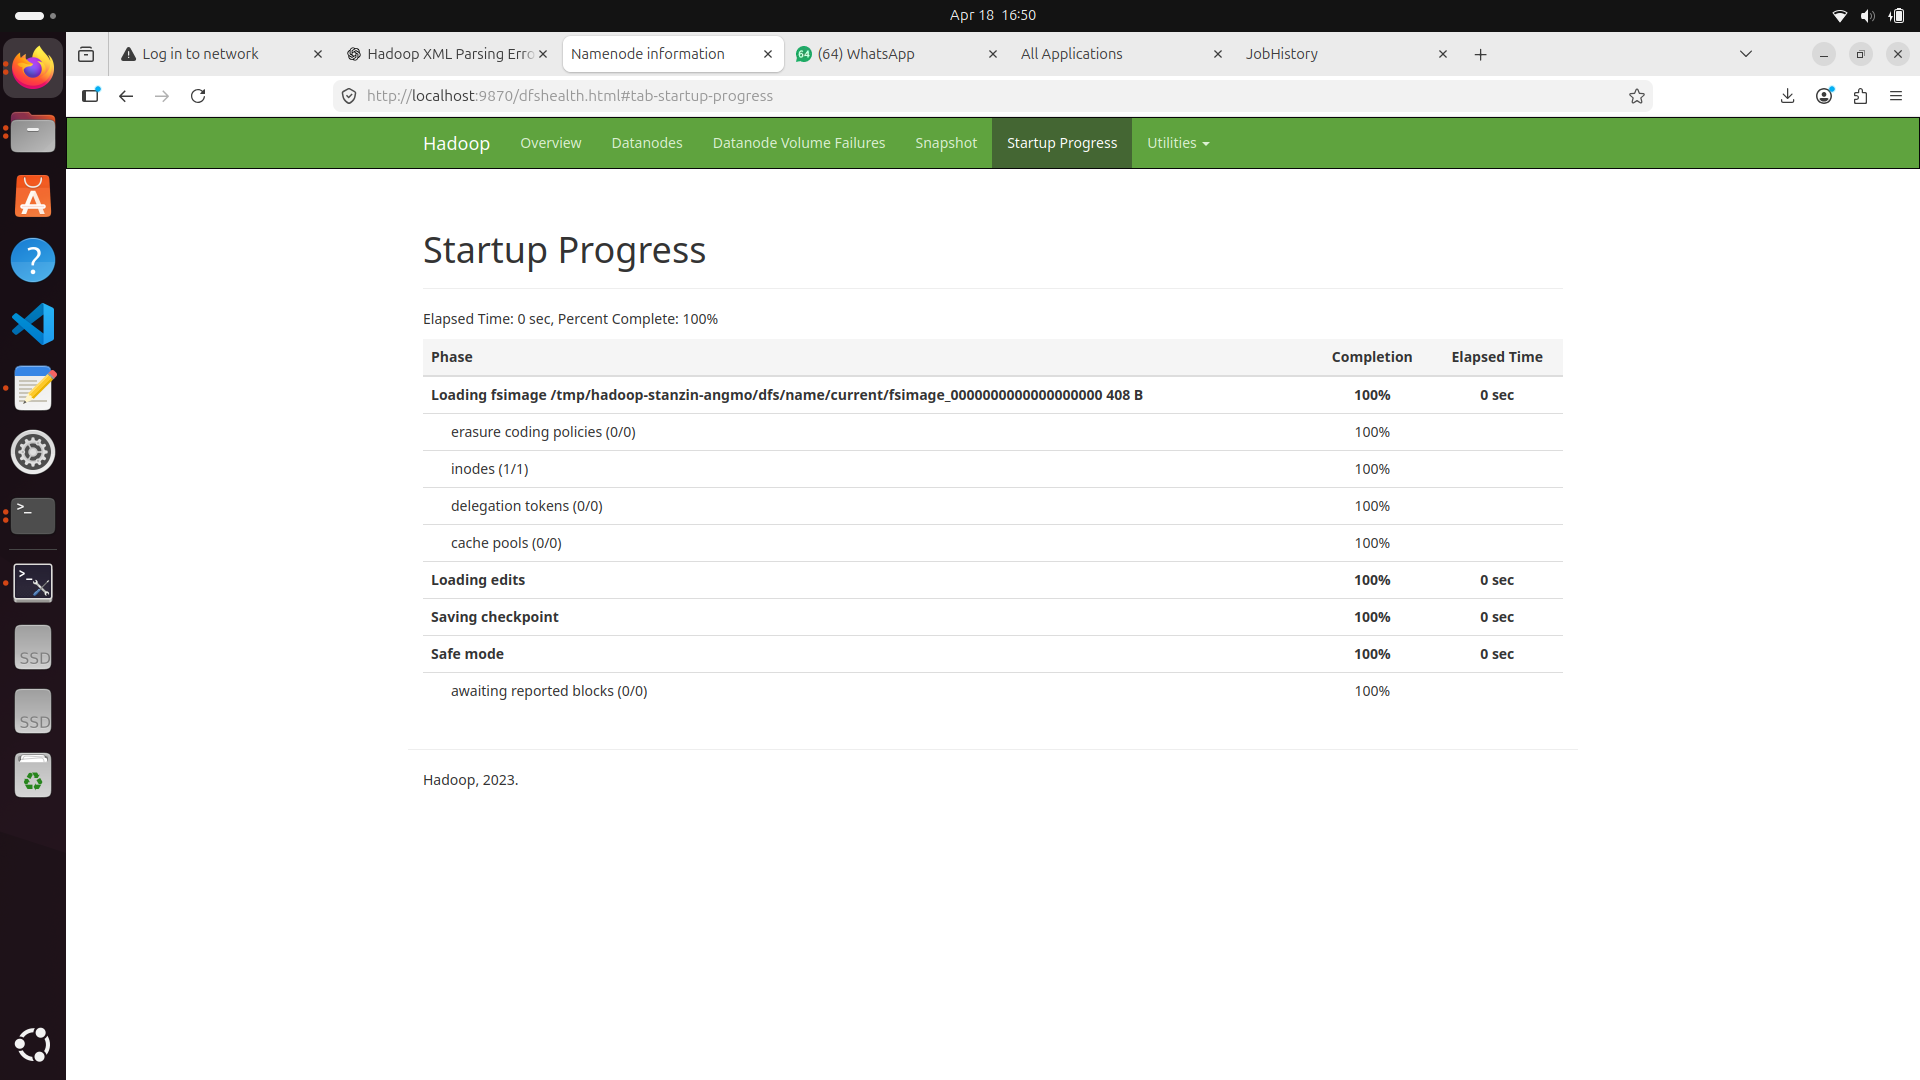Image resolution: width=1920 pixels, height=1080 pixels.
Task: Click the volume indicator in the top bar
Action: point(1867,15)
